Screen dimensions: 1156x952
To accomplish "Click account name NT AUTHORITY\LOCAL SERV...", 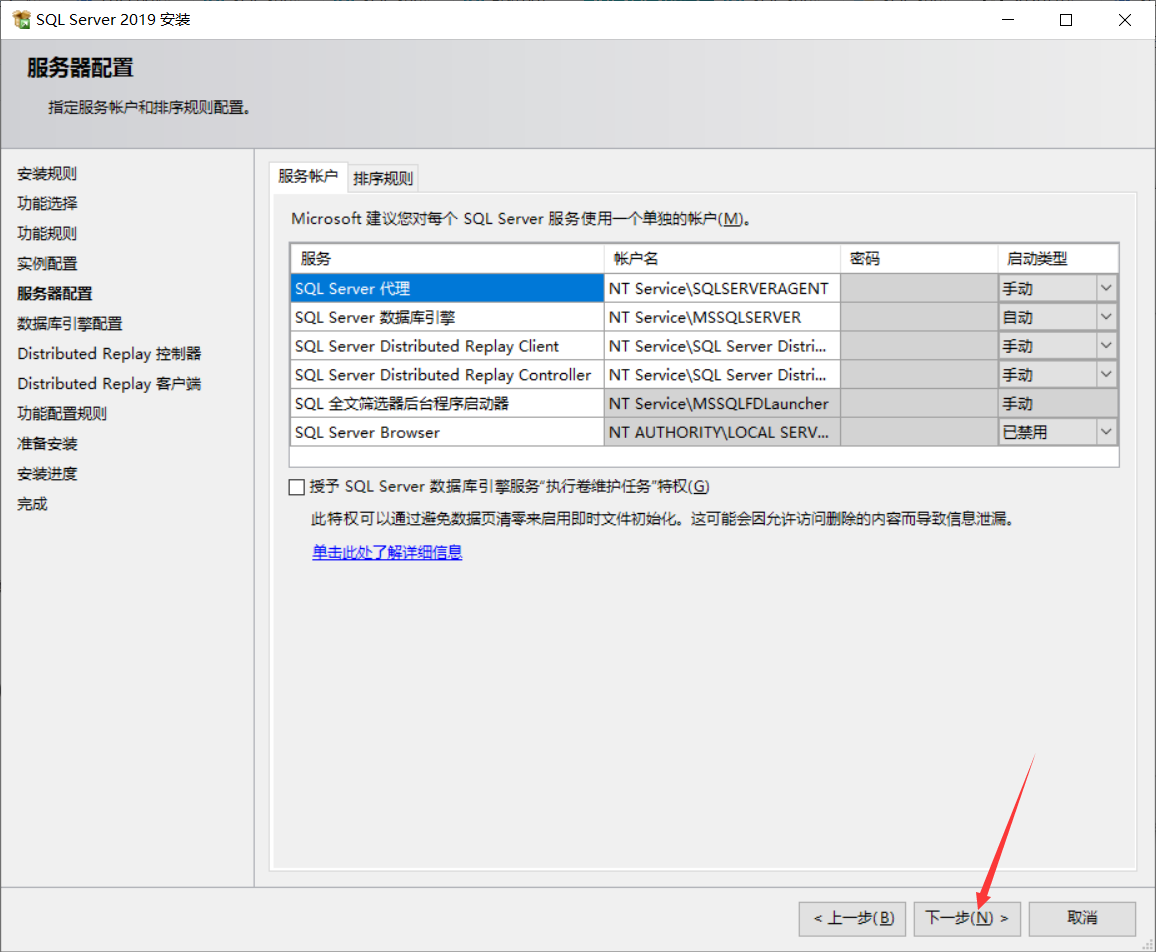I will click(x=722, y=432).
